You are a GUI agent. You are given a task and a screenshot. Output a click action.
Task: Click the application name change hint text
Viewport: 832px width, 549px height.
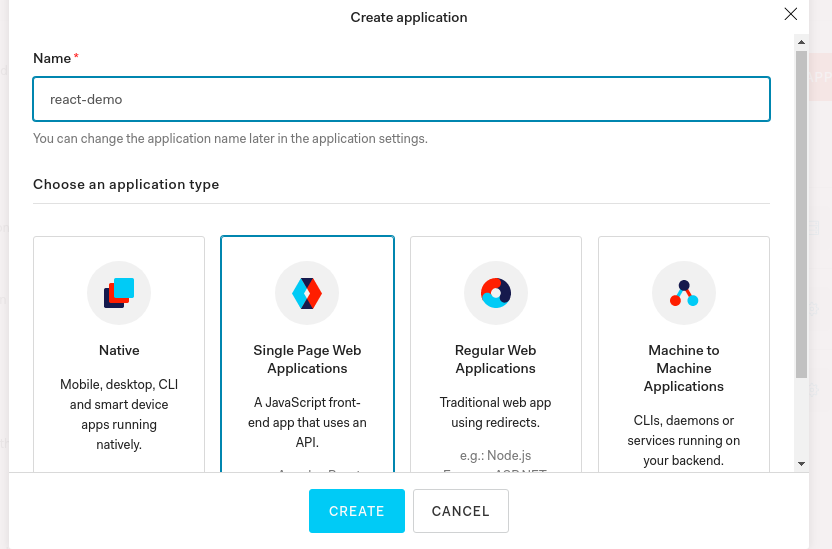click(230, 138)
